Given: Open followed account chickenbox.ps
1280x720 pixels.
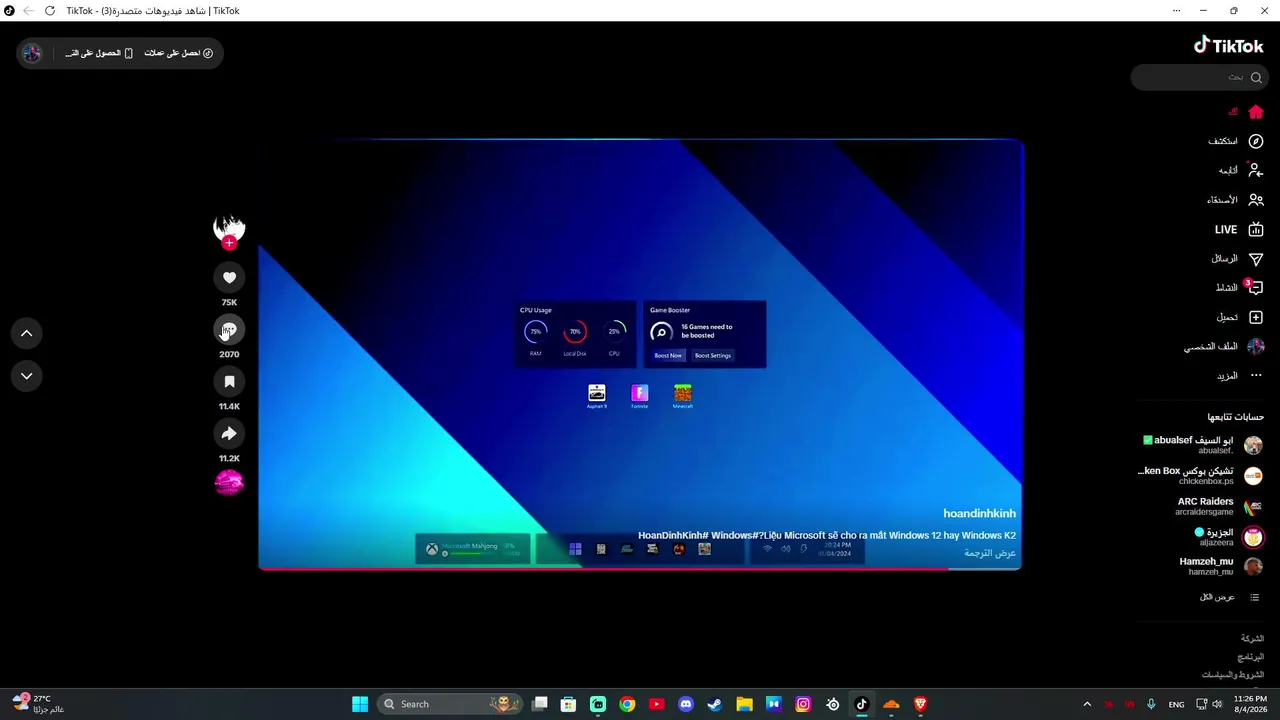Looking at the screenshot, I should [x=1201, y=476].
